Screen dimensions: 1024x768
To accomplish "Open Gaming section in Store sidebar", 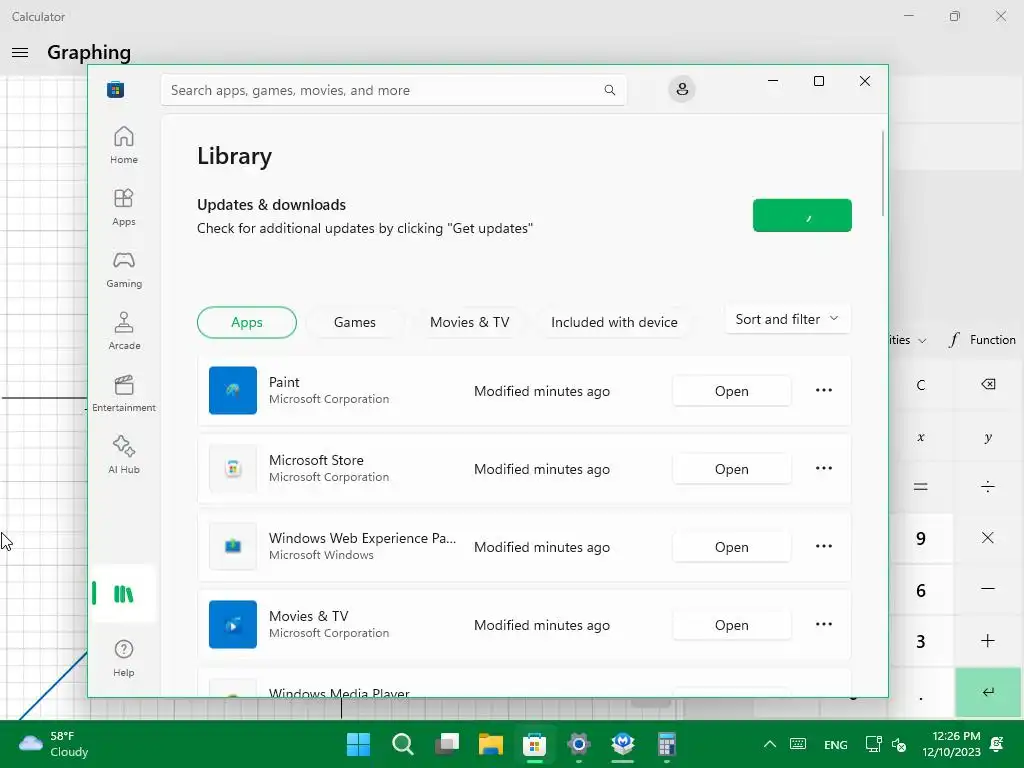I will coord(123,269).
